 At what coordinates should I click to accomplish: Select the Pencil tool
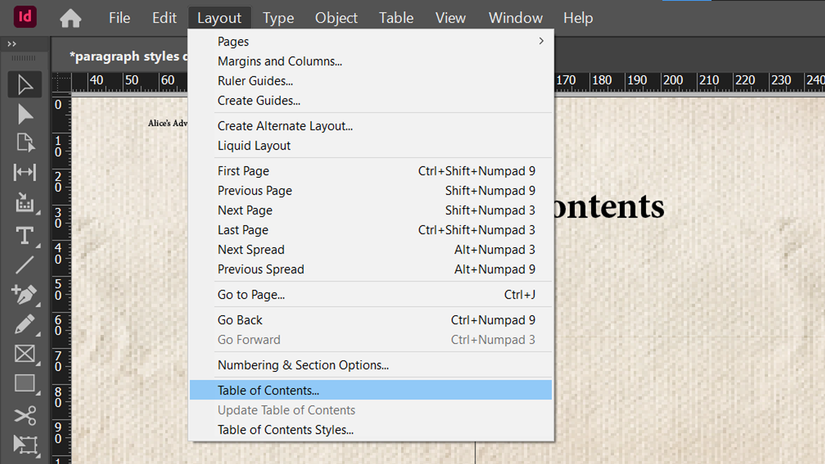pyautogui.click(x=25, y=324)
